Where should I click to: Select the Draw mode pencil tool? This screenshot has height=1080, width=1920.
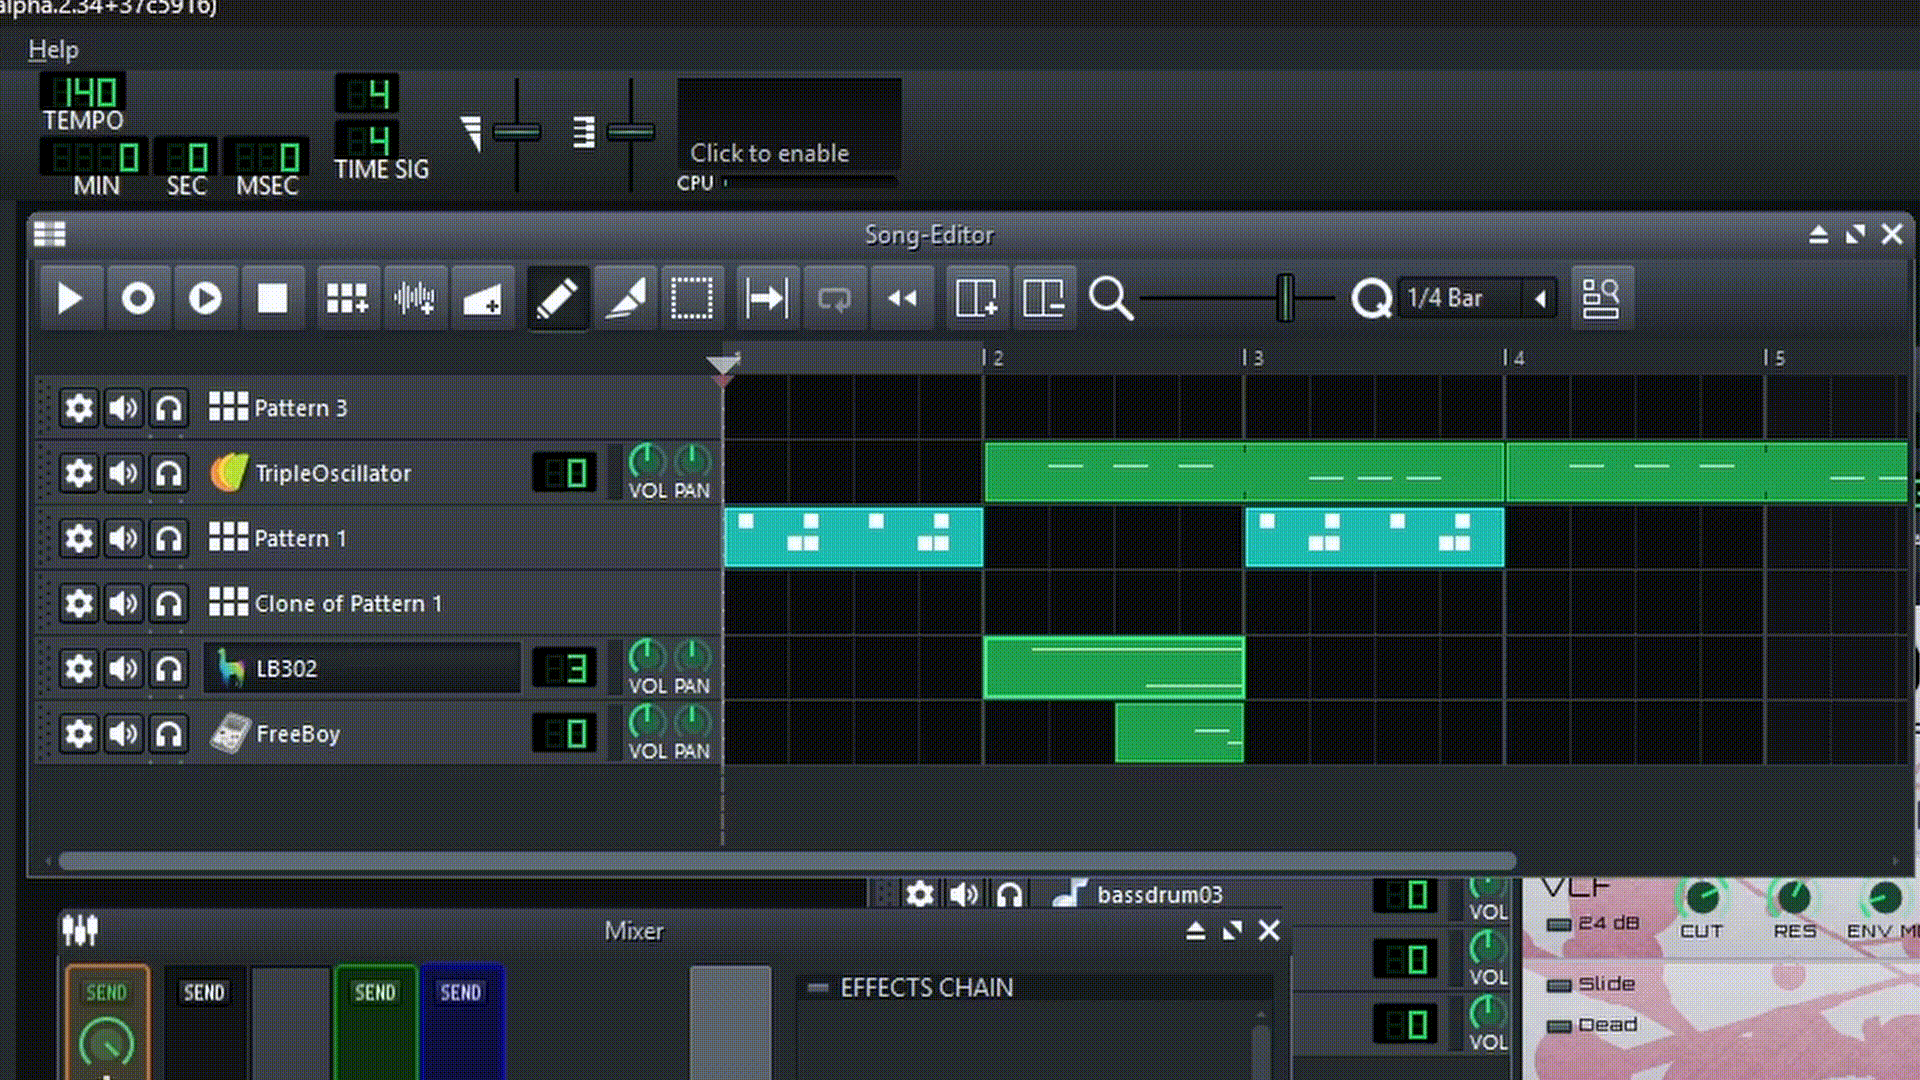(557, 298)
